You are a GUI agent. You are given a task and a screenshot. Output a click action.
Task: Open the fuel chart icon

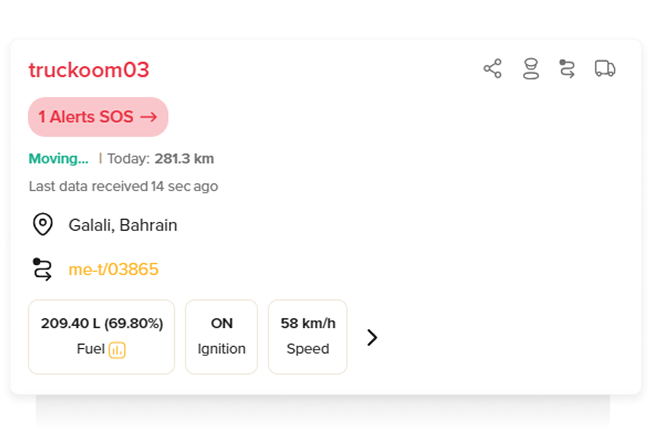(117, 350)
